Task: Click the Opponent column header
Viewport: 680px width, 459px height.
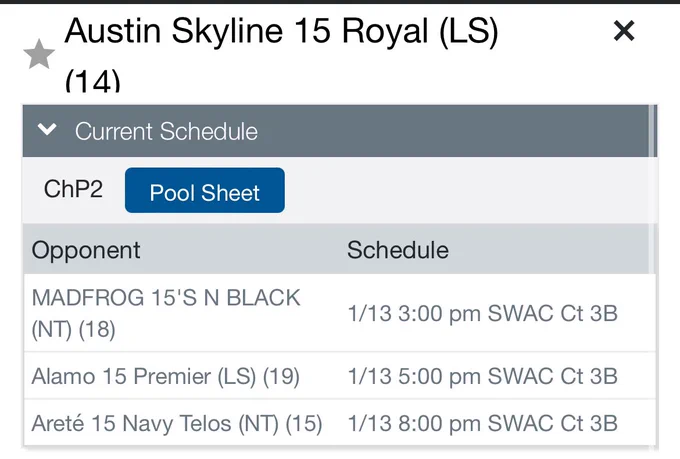Action: coord(86,250)
